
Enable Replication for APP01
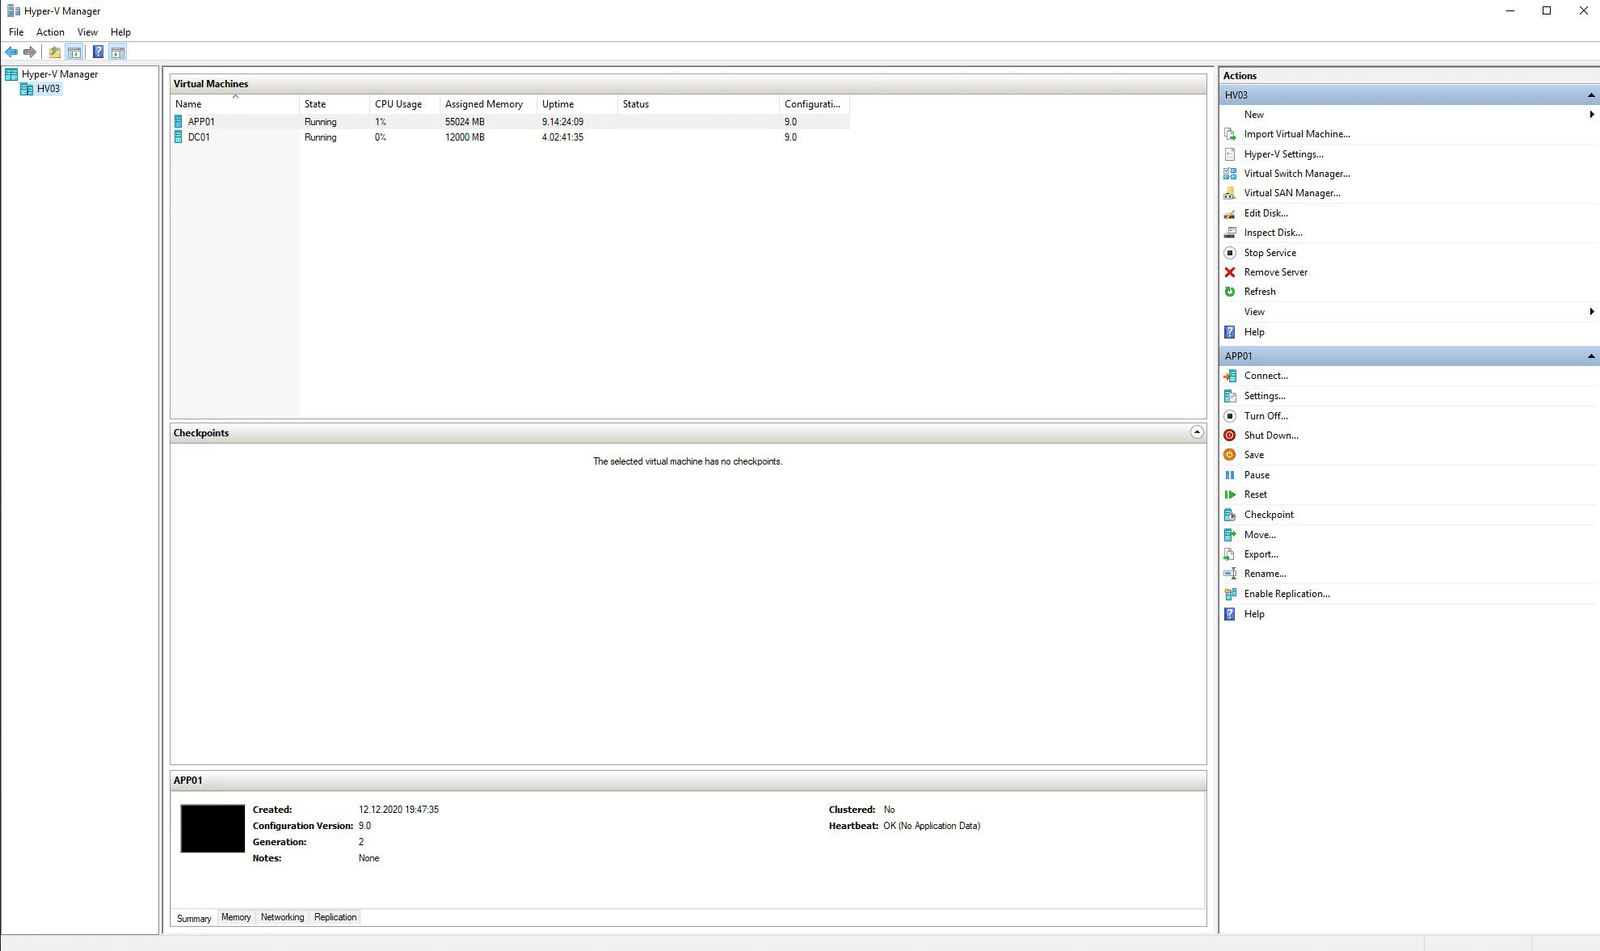(1287, 594)
